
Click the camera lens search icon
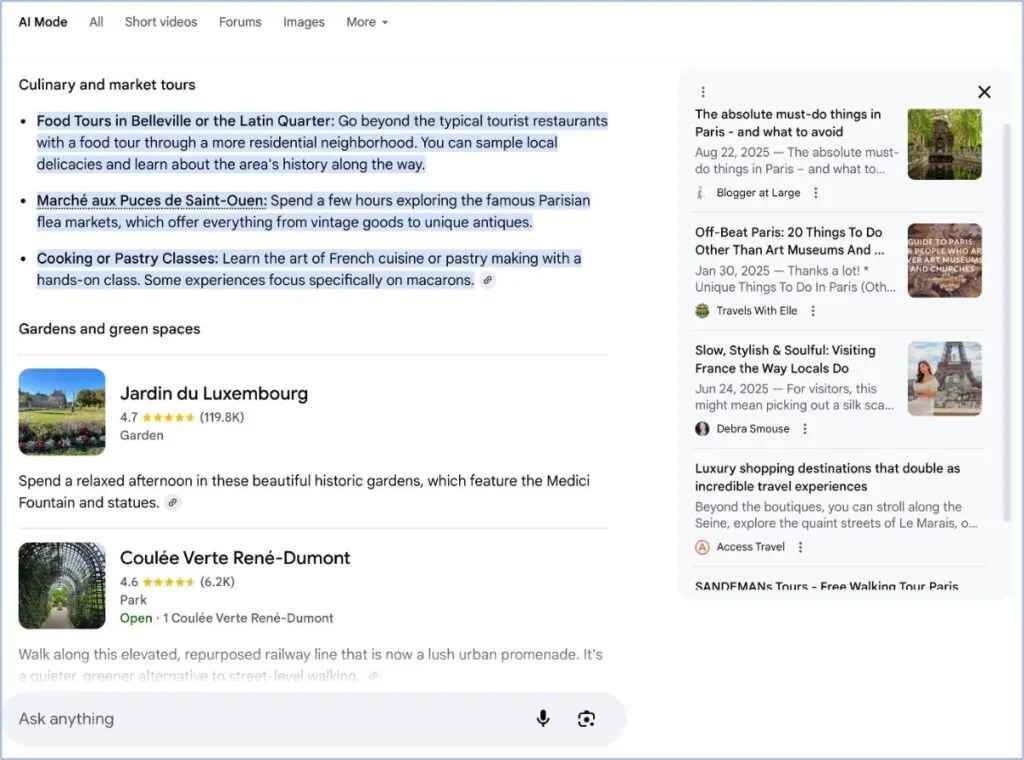point(586,719)
